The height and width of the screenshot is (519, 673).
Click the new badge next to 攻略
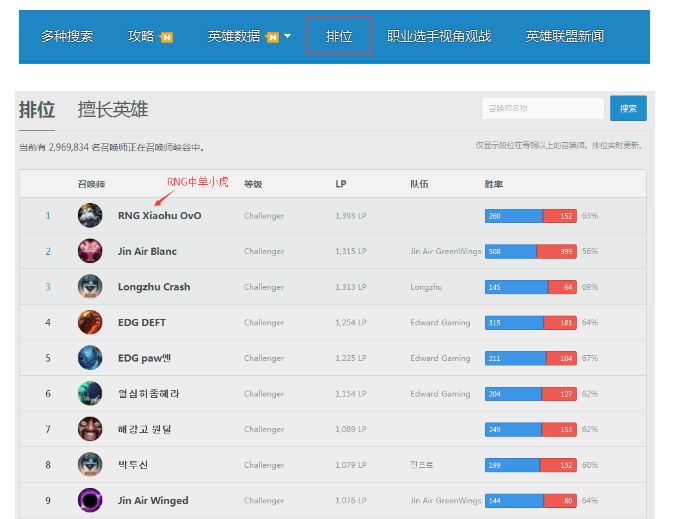tap(166, 38)
